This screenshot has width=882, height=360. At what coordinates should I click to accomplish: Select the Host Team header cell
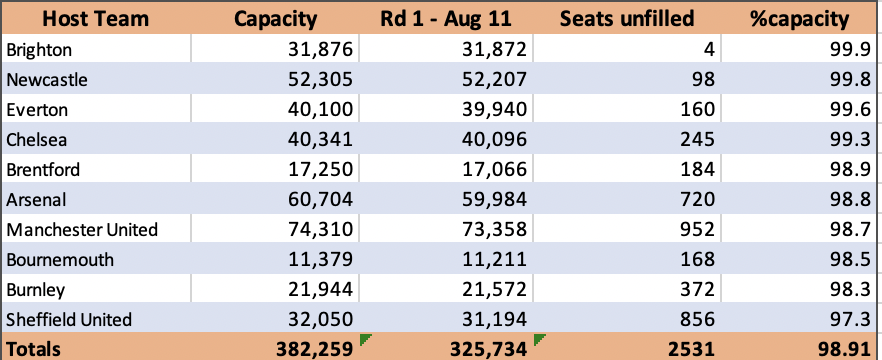tap(96, 19)
